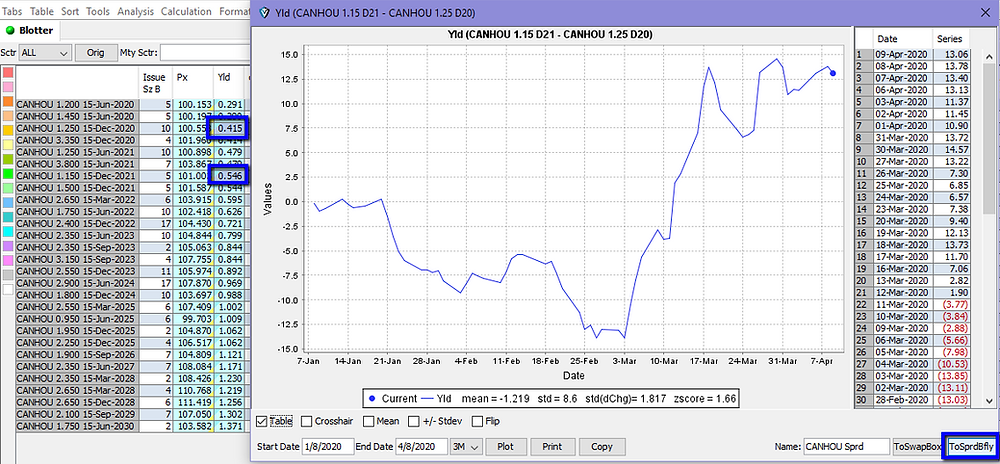The height and width of the screenshot is (464, 1000).
Task: Click the cyan color swatch in Blotter
Action: 8,232
